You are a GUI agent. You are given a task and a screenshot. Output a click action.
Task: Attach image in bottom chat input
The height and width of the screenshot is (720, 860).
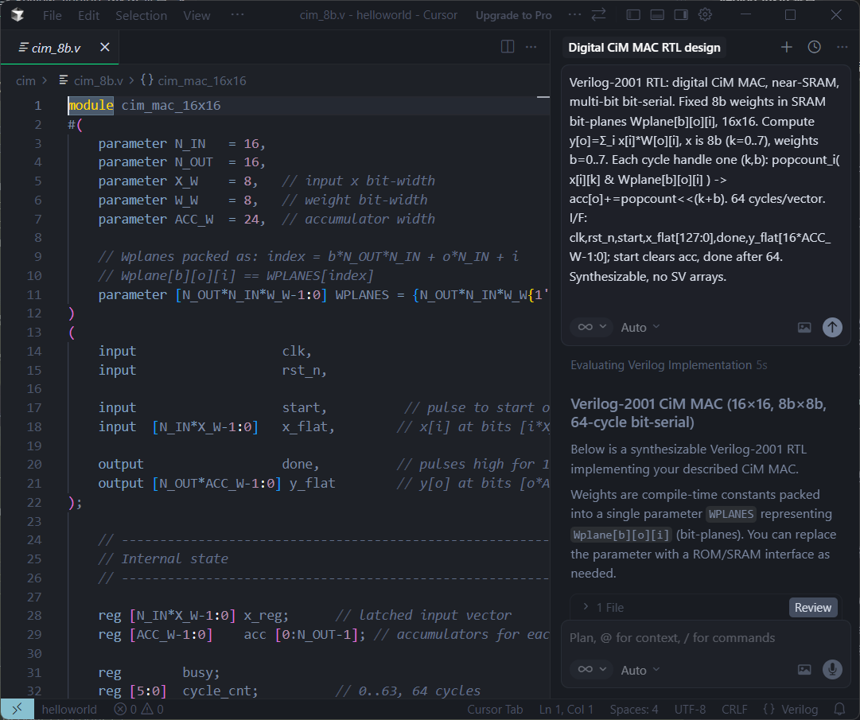804,669
